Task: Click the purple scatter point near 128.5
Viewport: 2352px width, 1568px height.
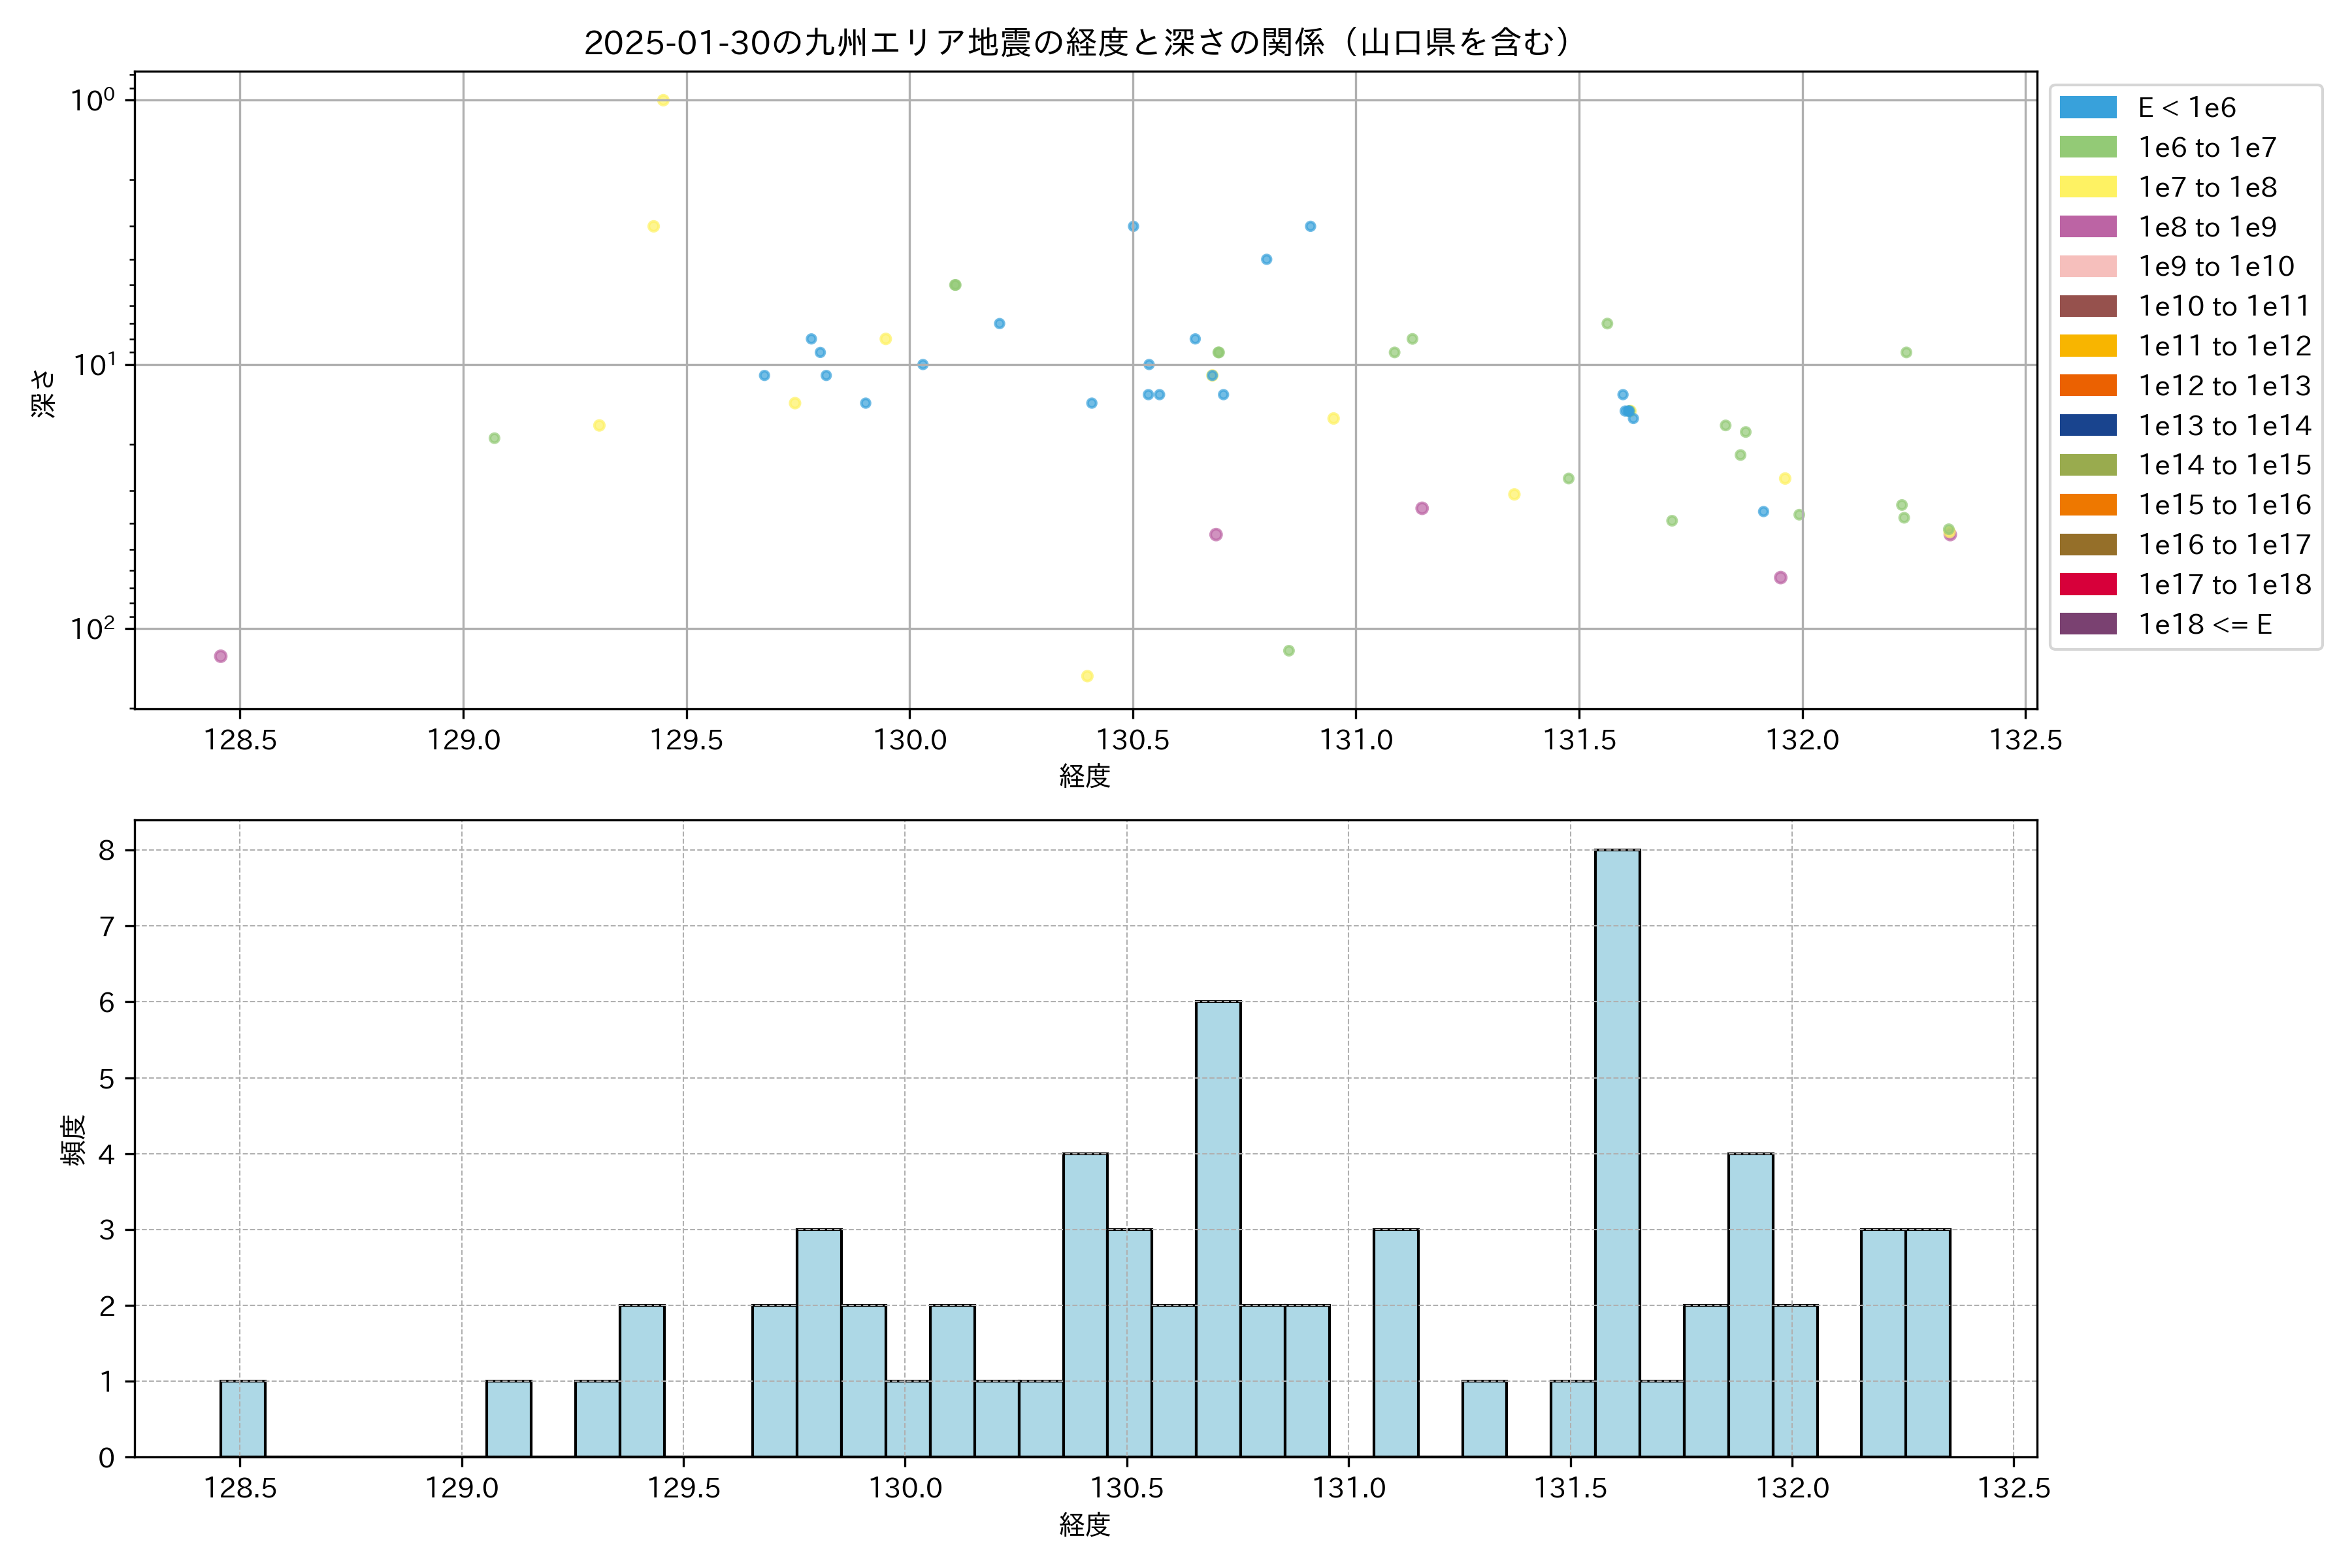Action: coord(221,656)
